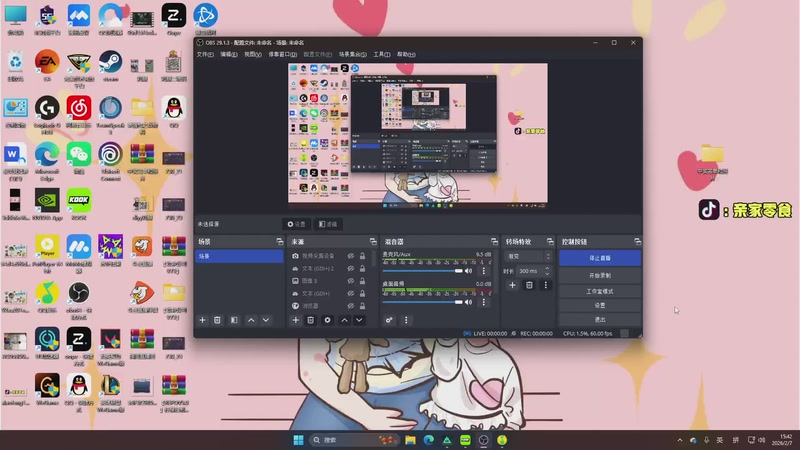Open advanced audio properties gears icon in 混音器 panel
800x450 pixels.
pos(389,320)
